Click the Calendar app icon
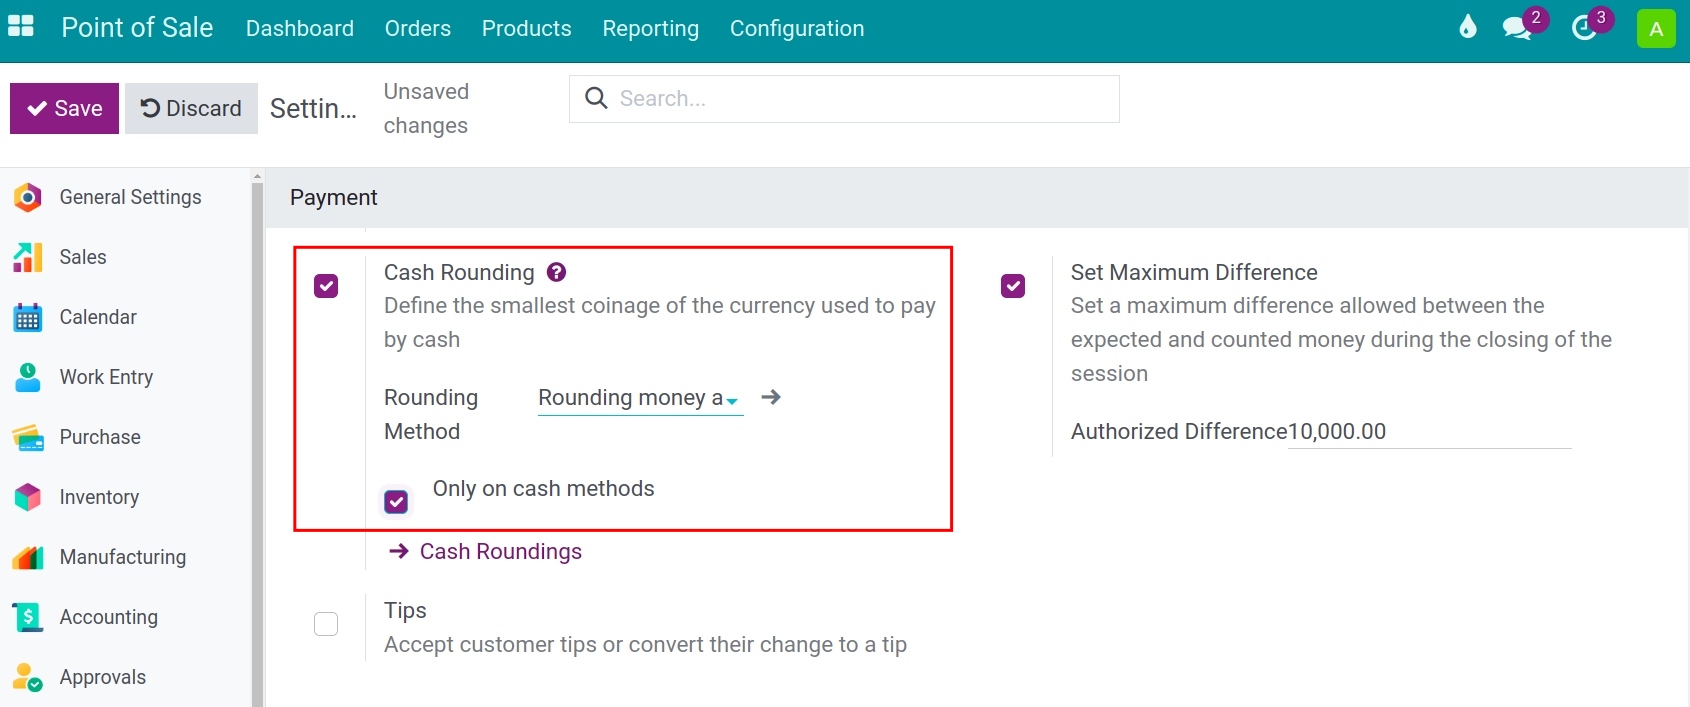1690x707 pixels. [x=28, y=317]
